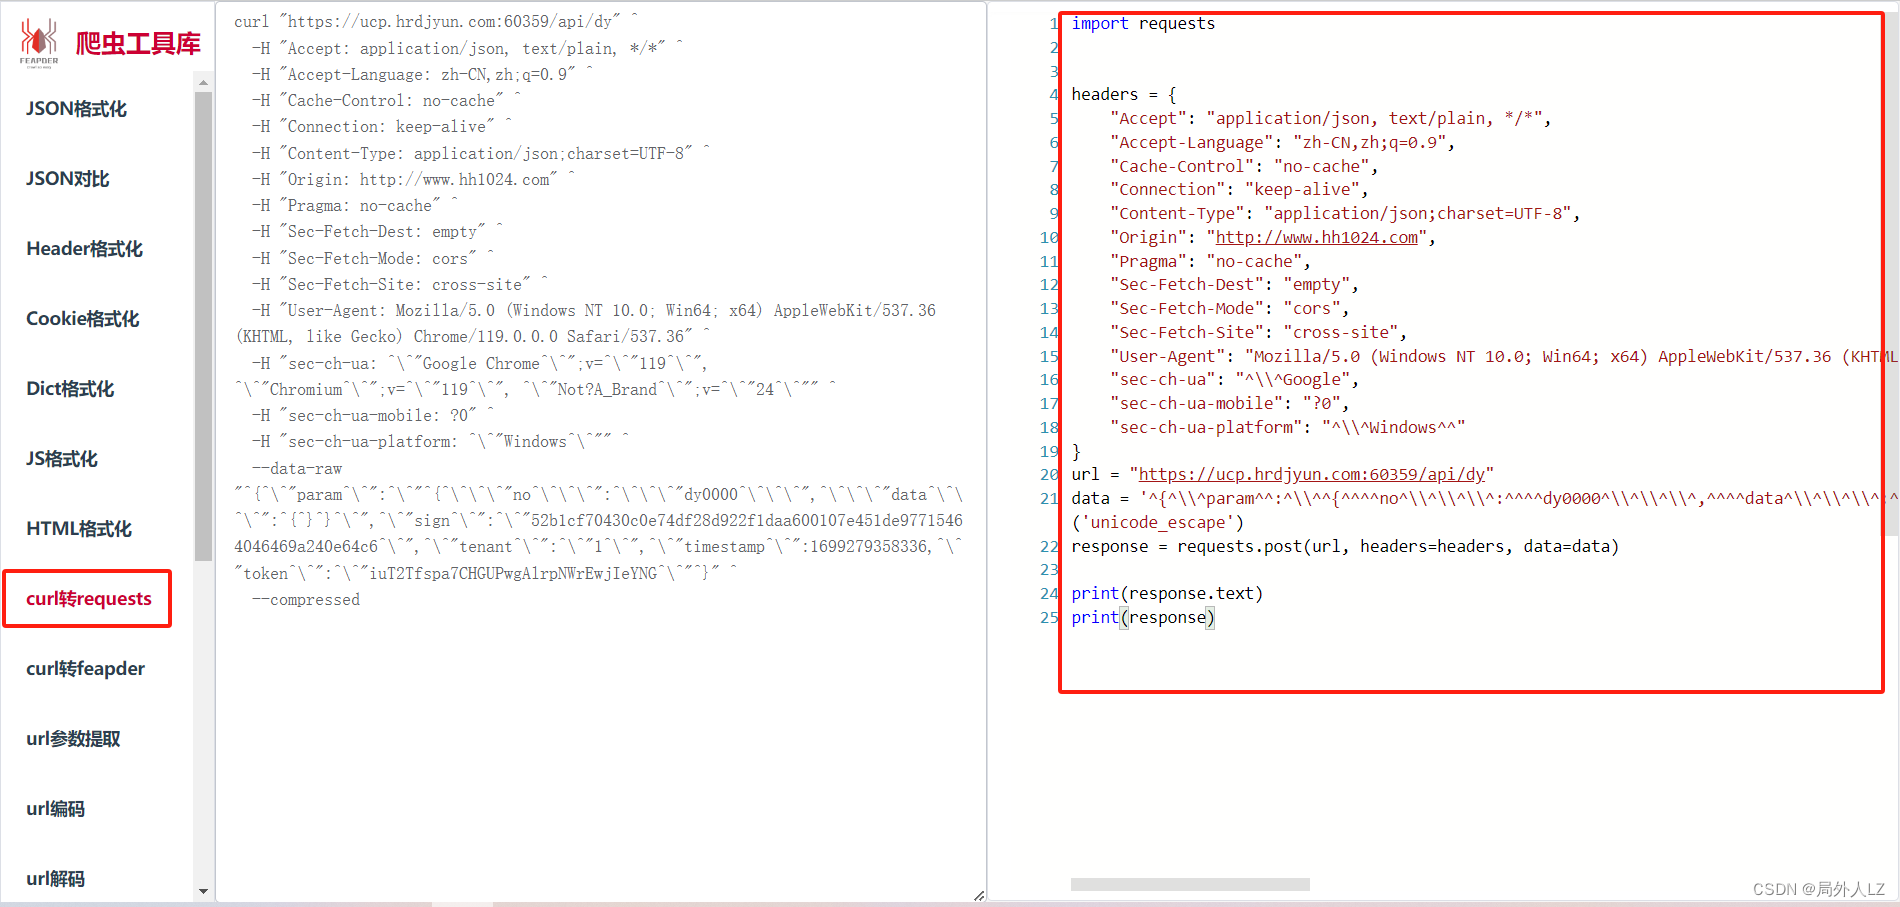This screenshot has height=907, width=1900.
Task: Click the "Sec-Fetch-Mode": "cors" line
Action: [x=1229, y=308]
